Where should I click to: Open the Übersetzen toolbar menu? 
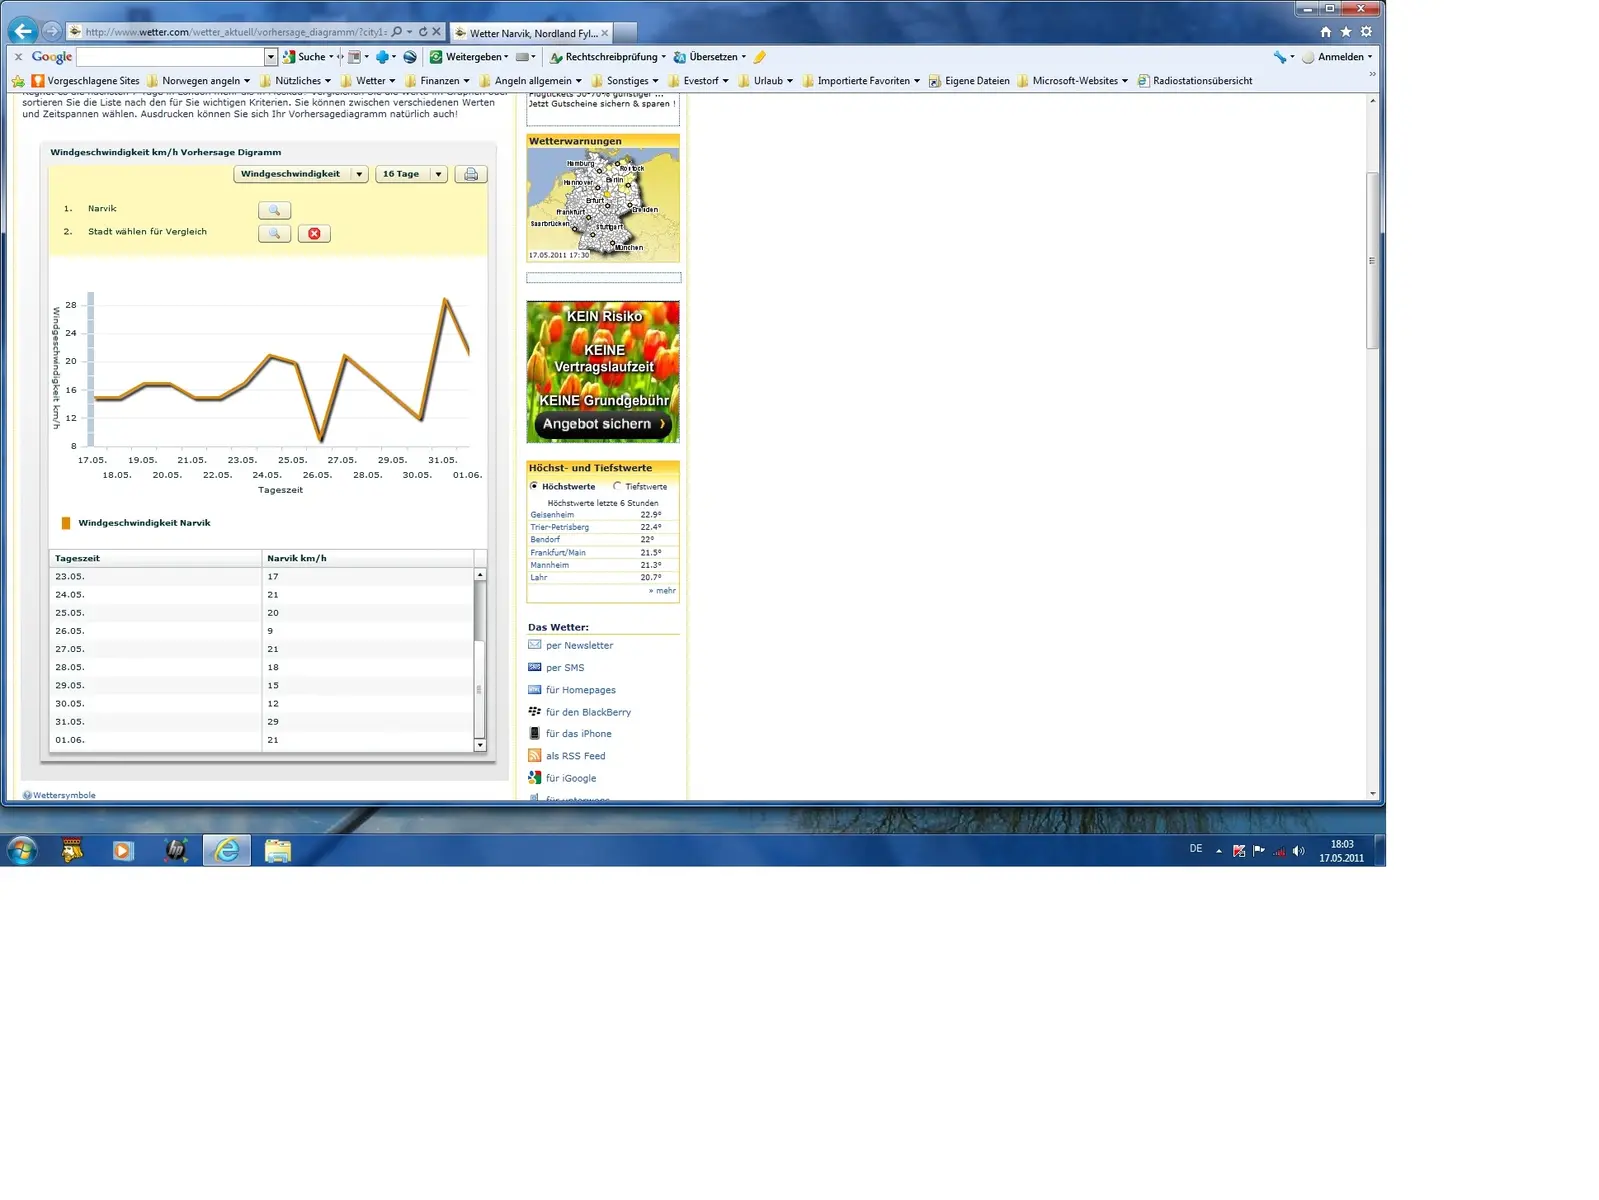710,57
